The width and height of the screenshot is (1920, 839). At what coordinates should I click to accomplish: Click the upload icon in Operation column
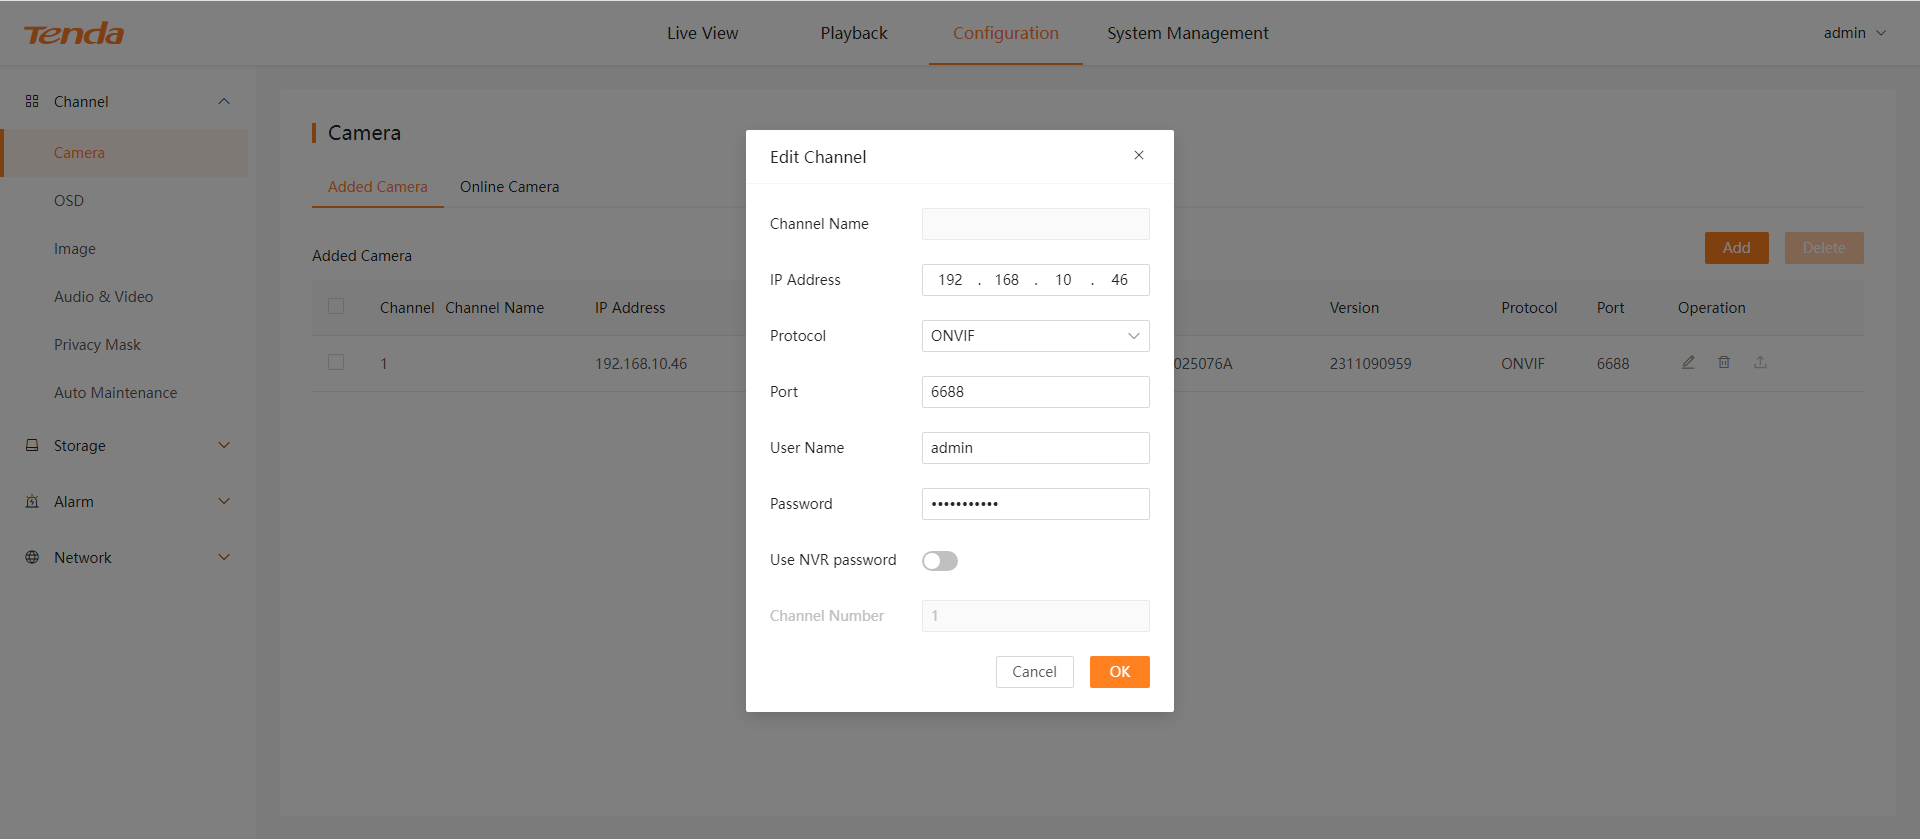[x=1760, y=362]
